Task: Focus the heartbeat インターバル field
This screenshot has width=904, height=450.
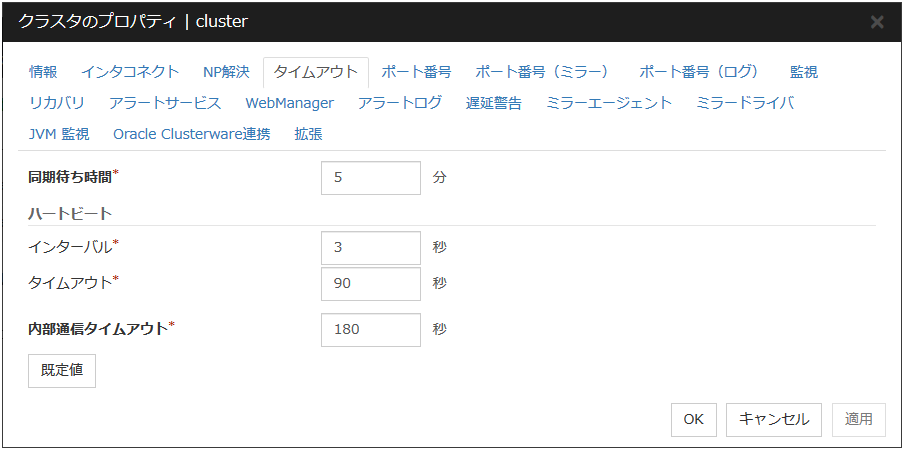Action: (371, 248)
